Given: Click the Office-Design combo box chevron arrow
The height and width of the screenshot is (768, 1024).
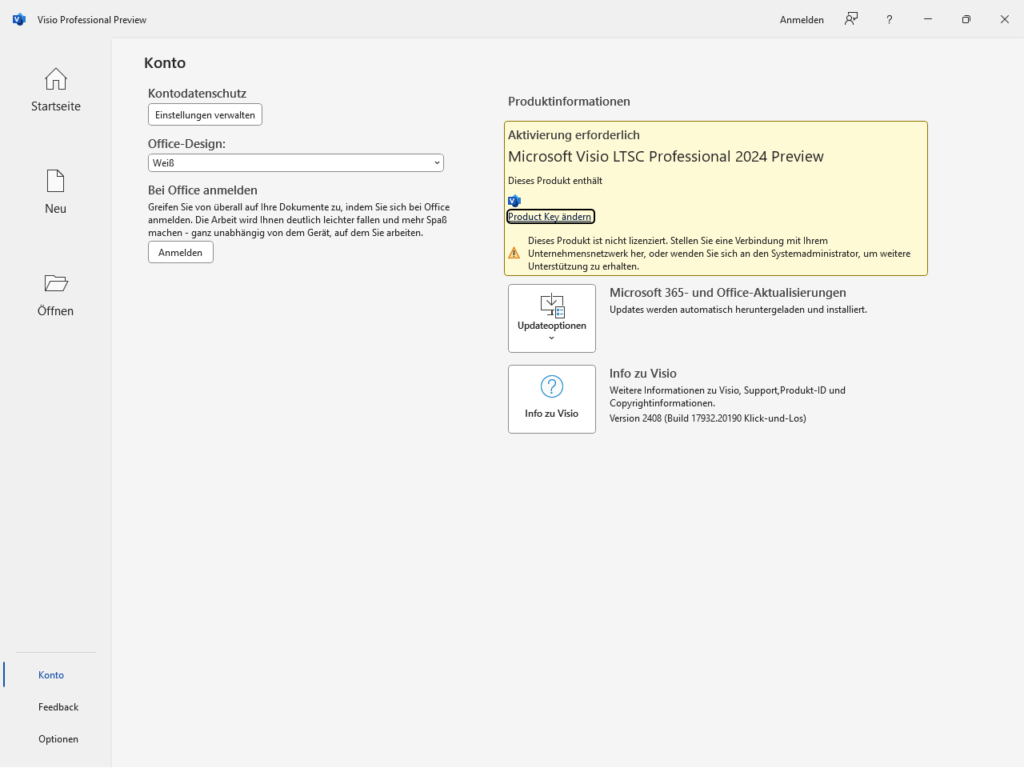Looking at the screenshot, I should (437, 163).
